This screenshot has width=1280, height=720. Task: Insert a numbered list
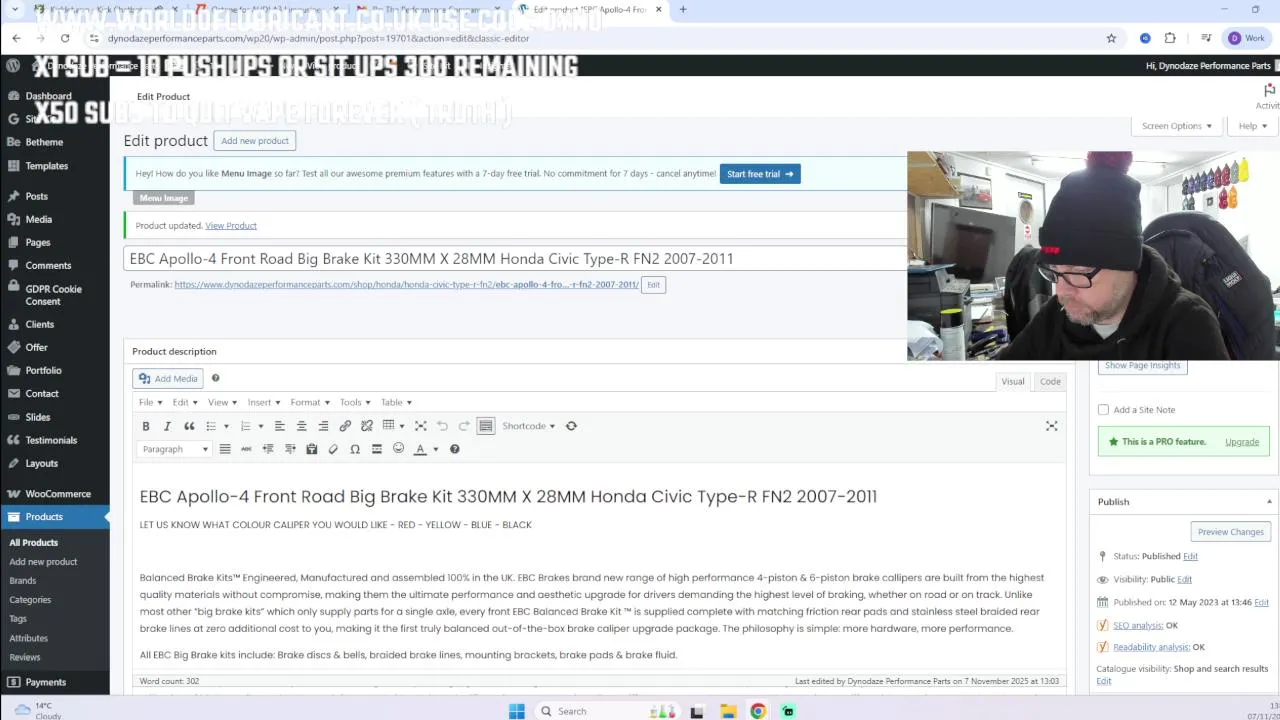coord(246,426)
